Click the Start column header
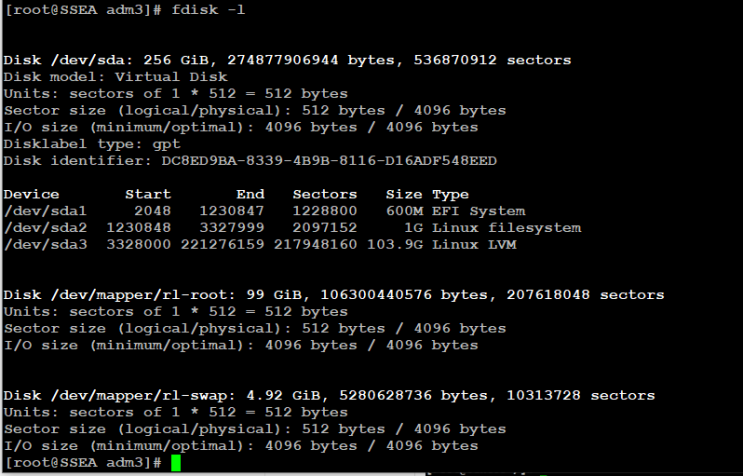The height and width of the screenshot is (476, 743). (x=147, y=194)
